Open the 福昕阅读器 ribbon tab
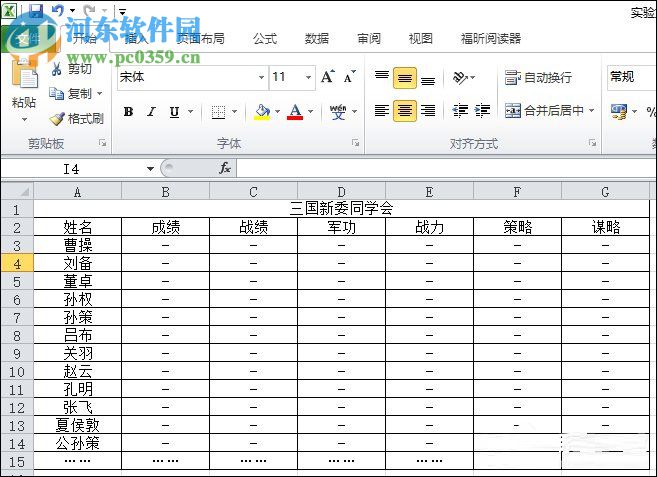 [x=491, y=39]
